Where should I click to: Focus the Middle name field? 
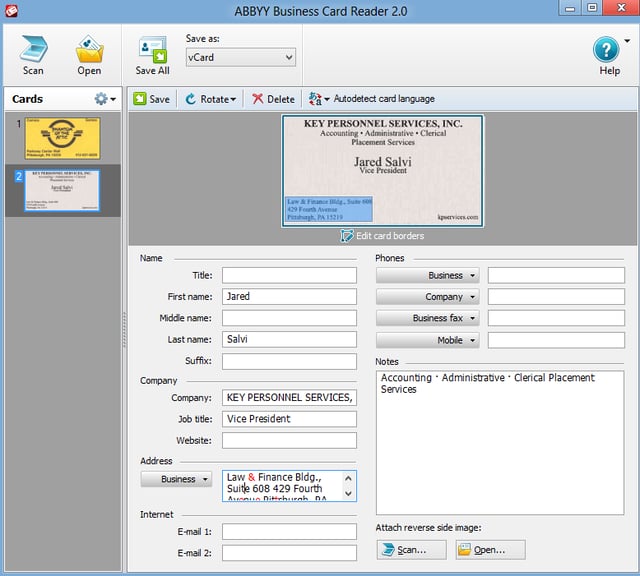(x=289, y=318)
